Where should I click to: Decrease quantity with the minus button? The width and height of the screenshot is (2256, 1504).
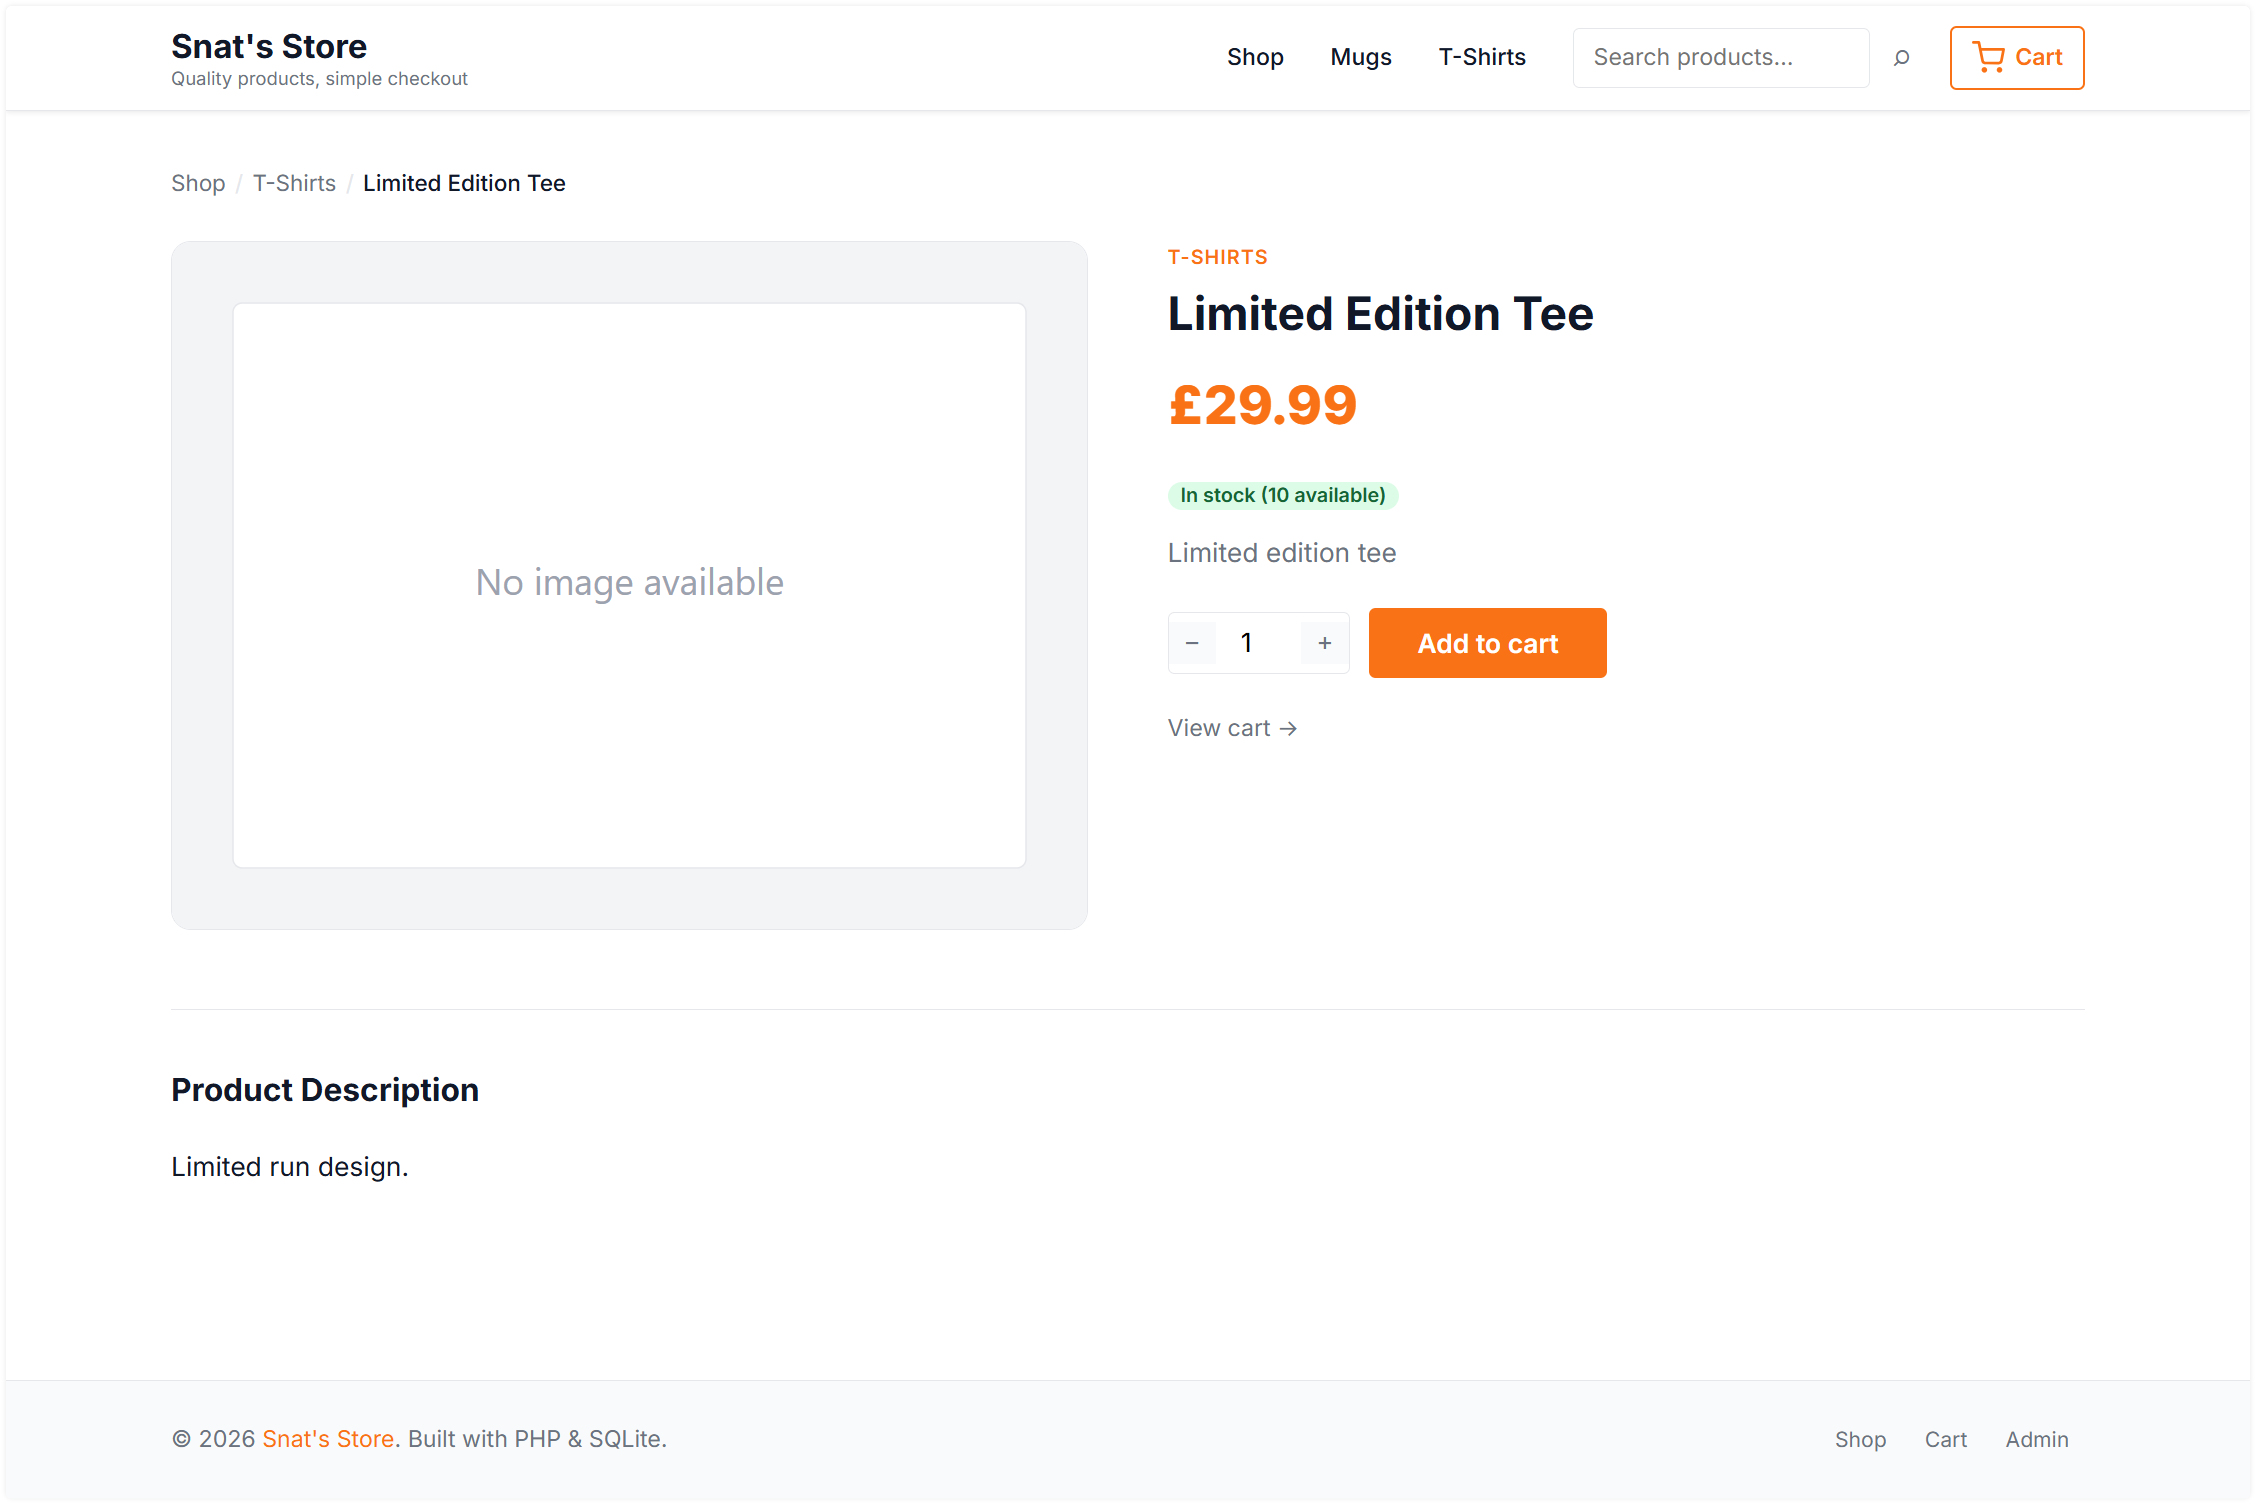coord(1193,643)
